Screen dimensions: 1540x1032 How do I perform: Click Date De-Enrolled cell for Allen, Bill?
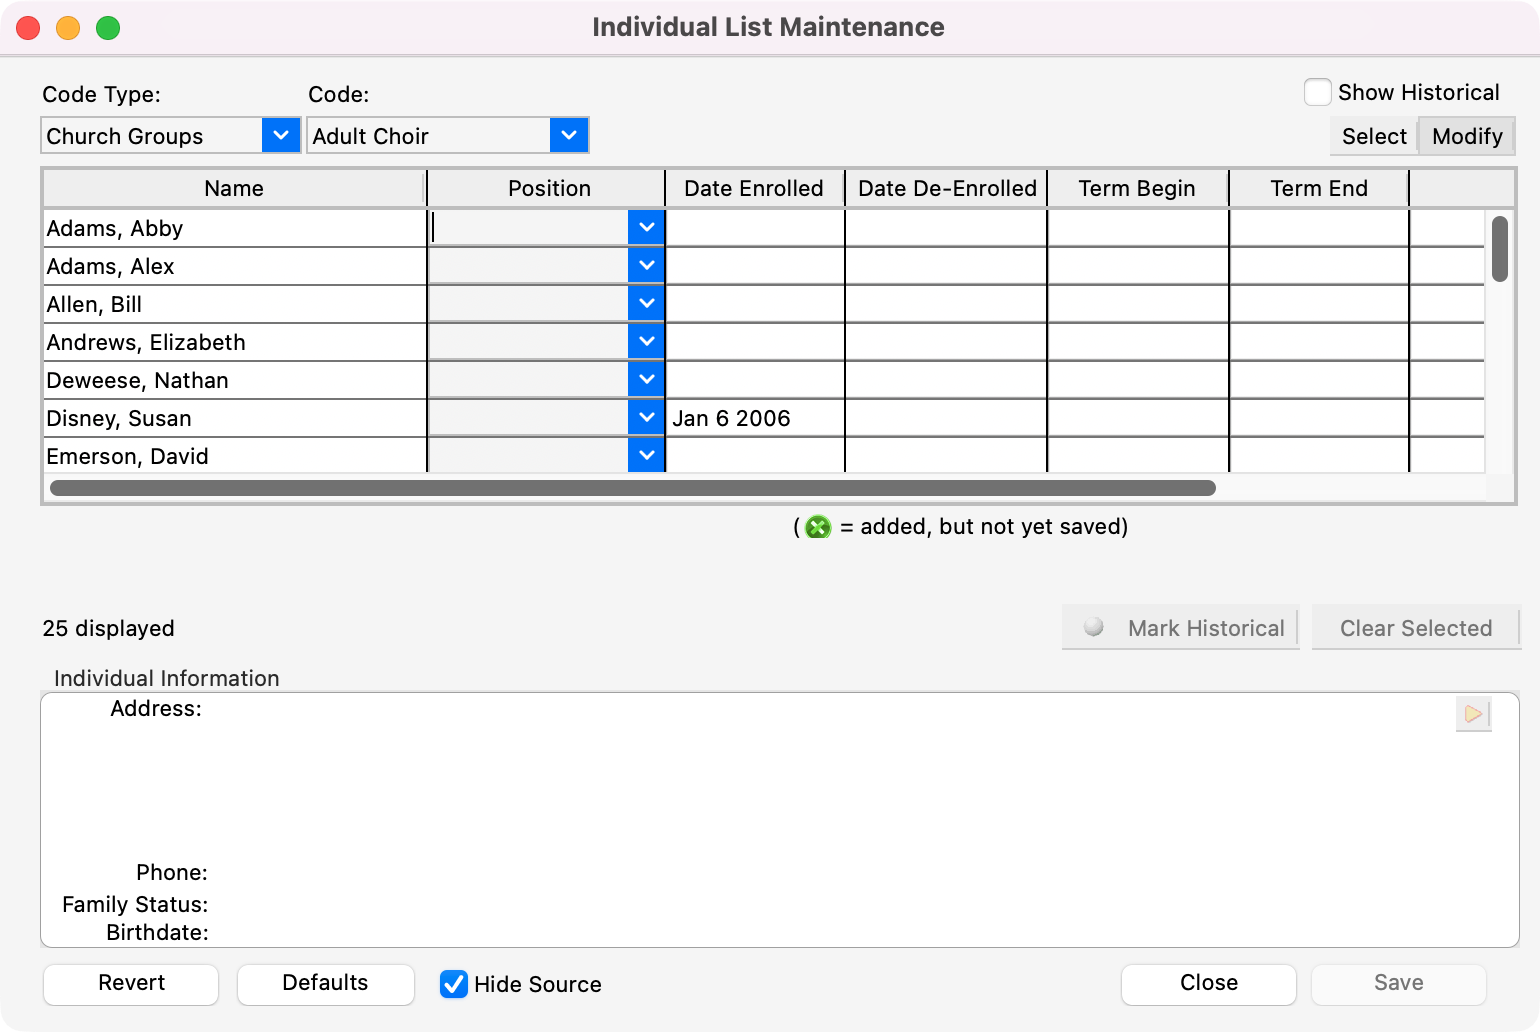[946, 304]
